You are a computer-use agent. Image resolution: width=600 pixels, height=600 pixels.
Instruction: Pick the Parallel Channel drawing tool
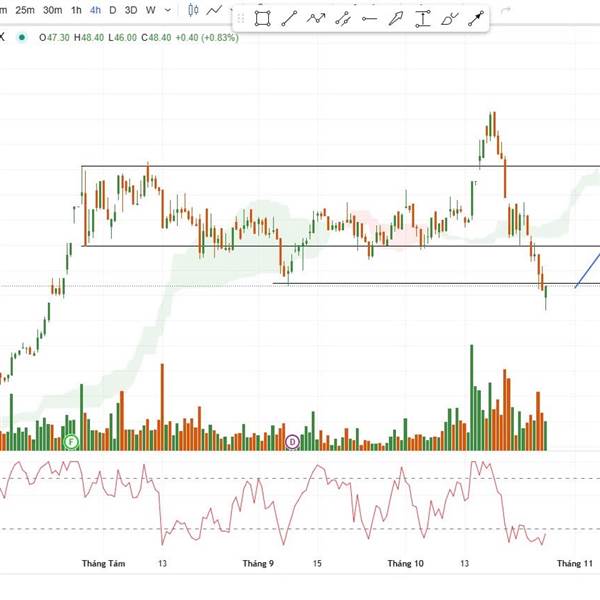click(344, 18)
